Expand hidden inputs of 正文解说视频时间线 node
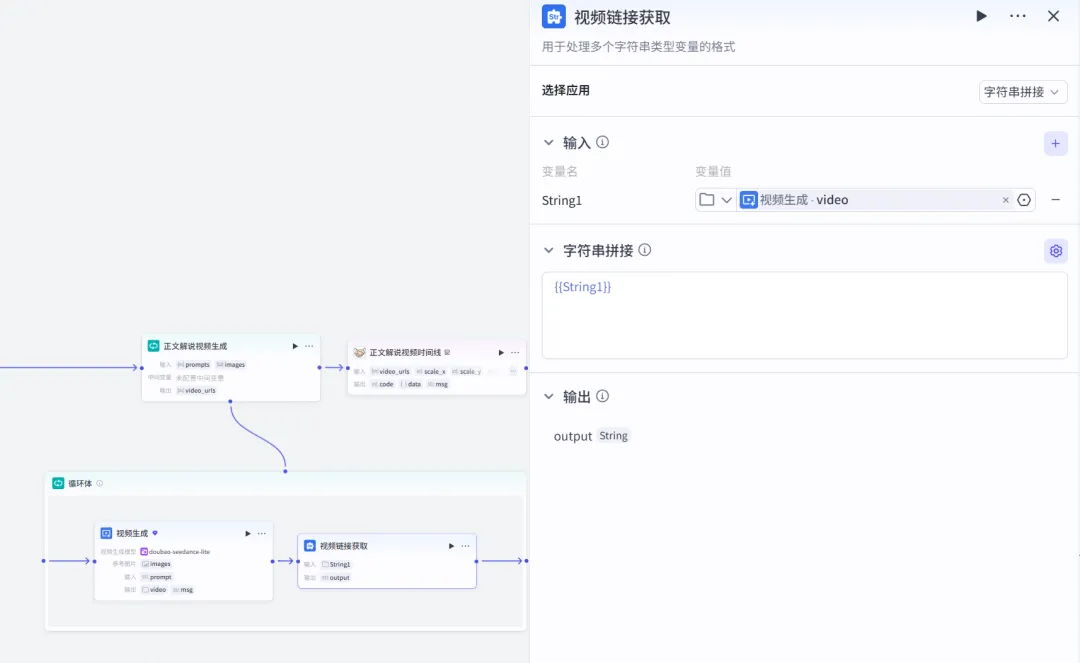1080x663 pixels. (512, 372)
